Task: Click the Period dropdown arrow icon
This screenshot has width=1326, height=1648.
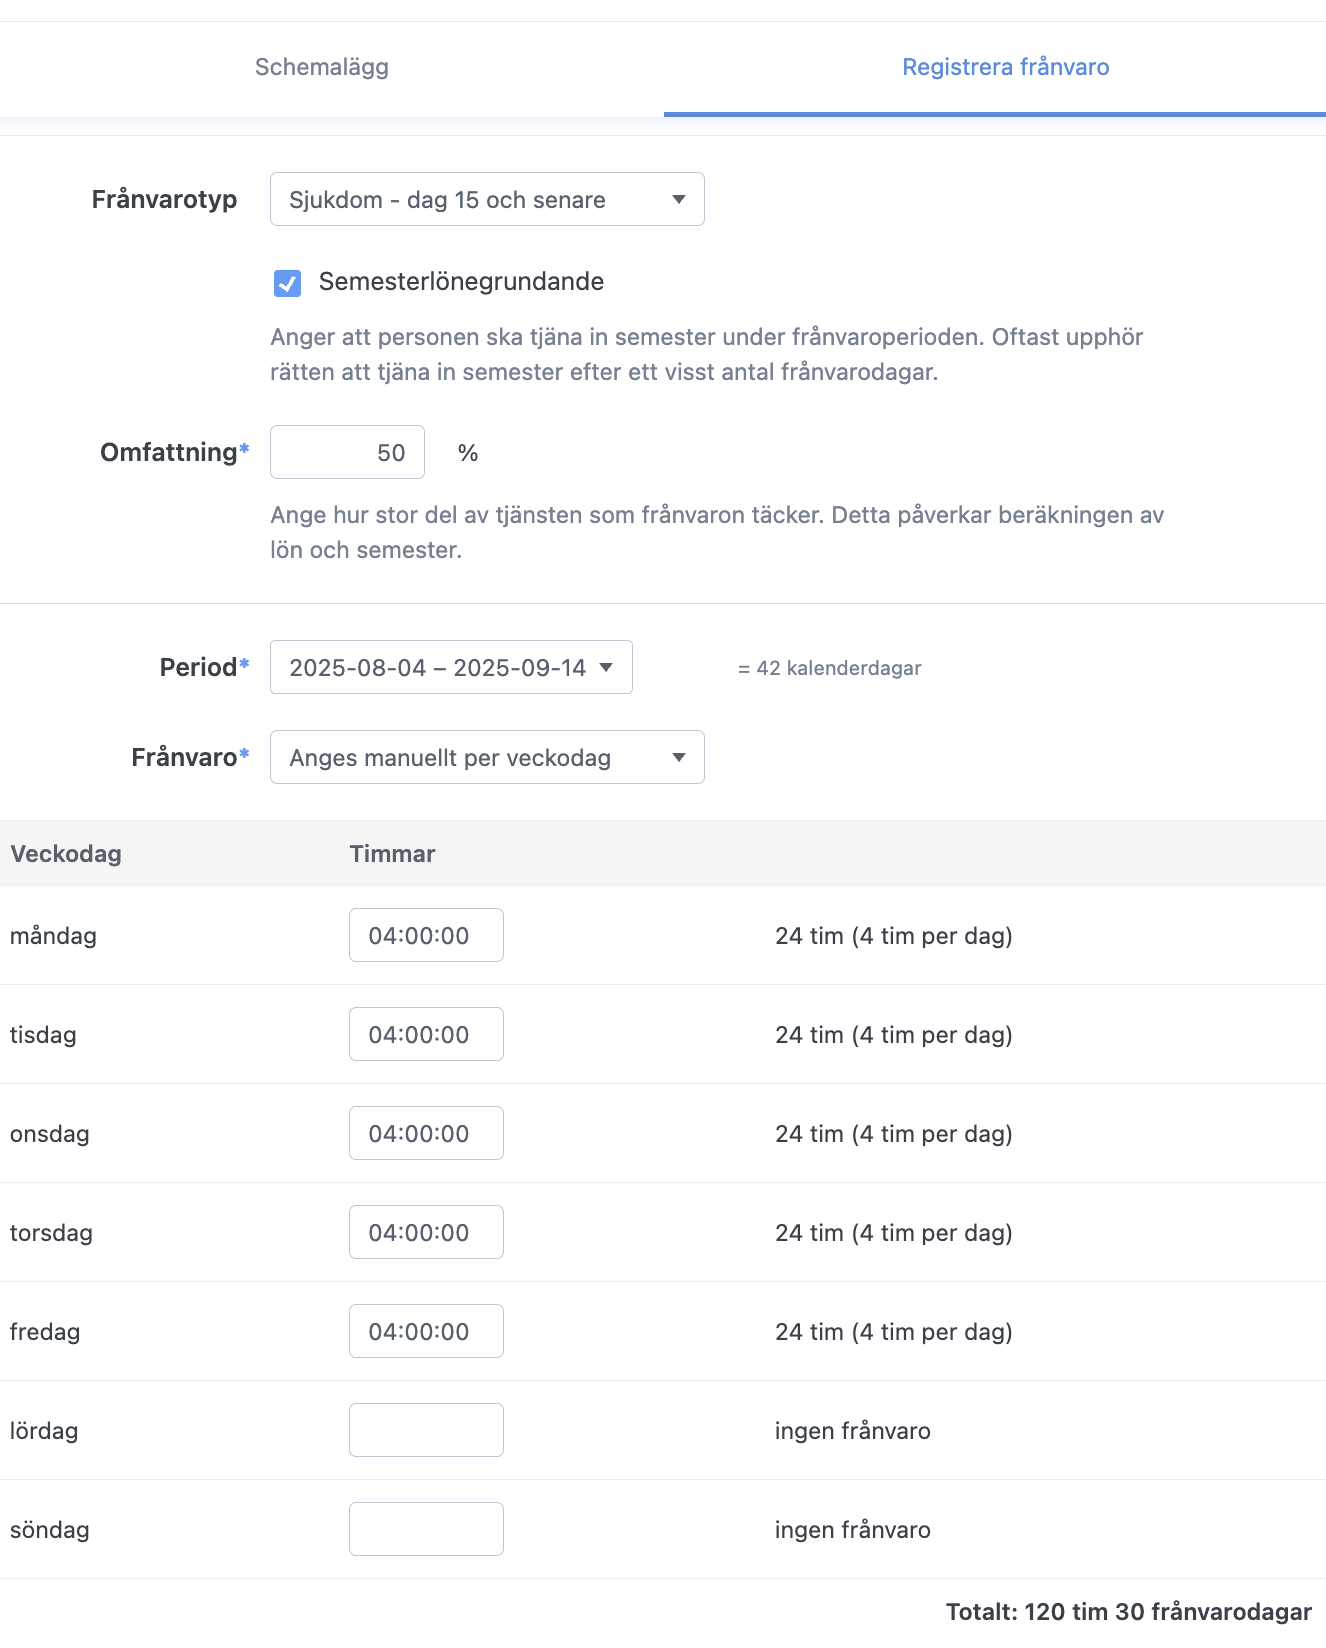Action: coord(606,667)
